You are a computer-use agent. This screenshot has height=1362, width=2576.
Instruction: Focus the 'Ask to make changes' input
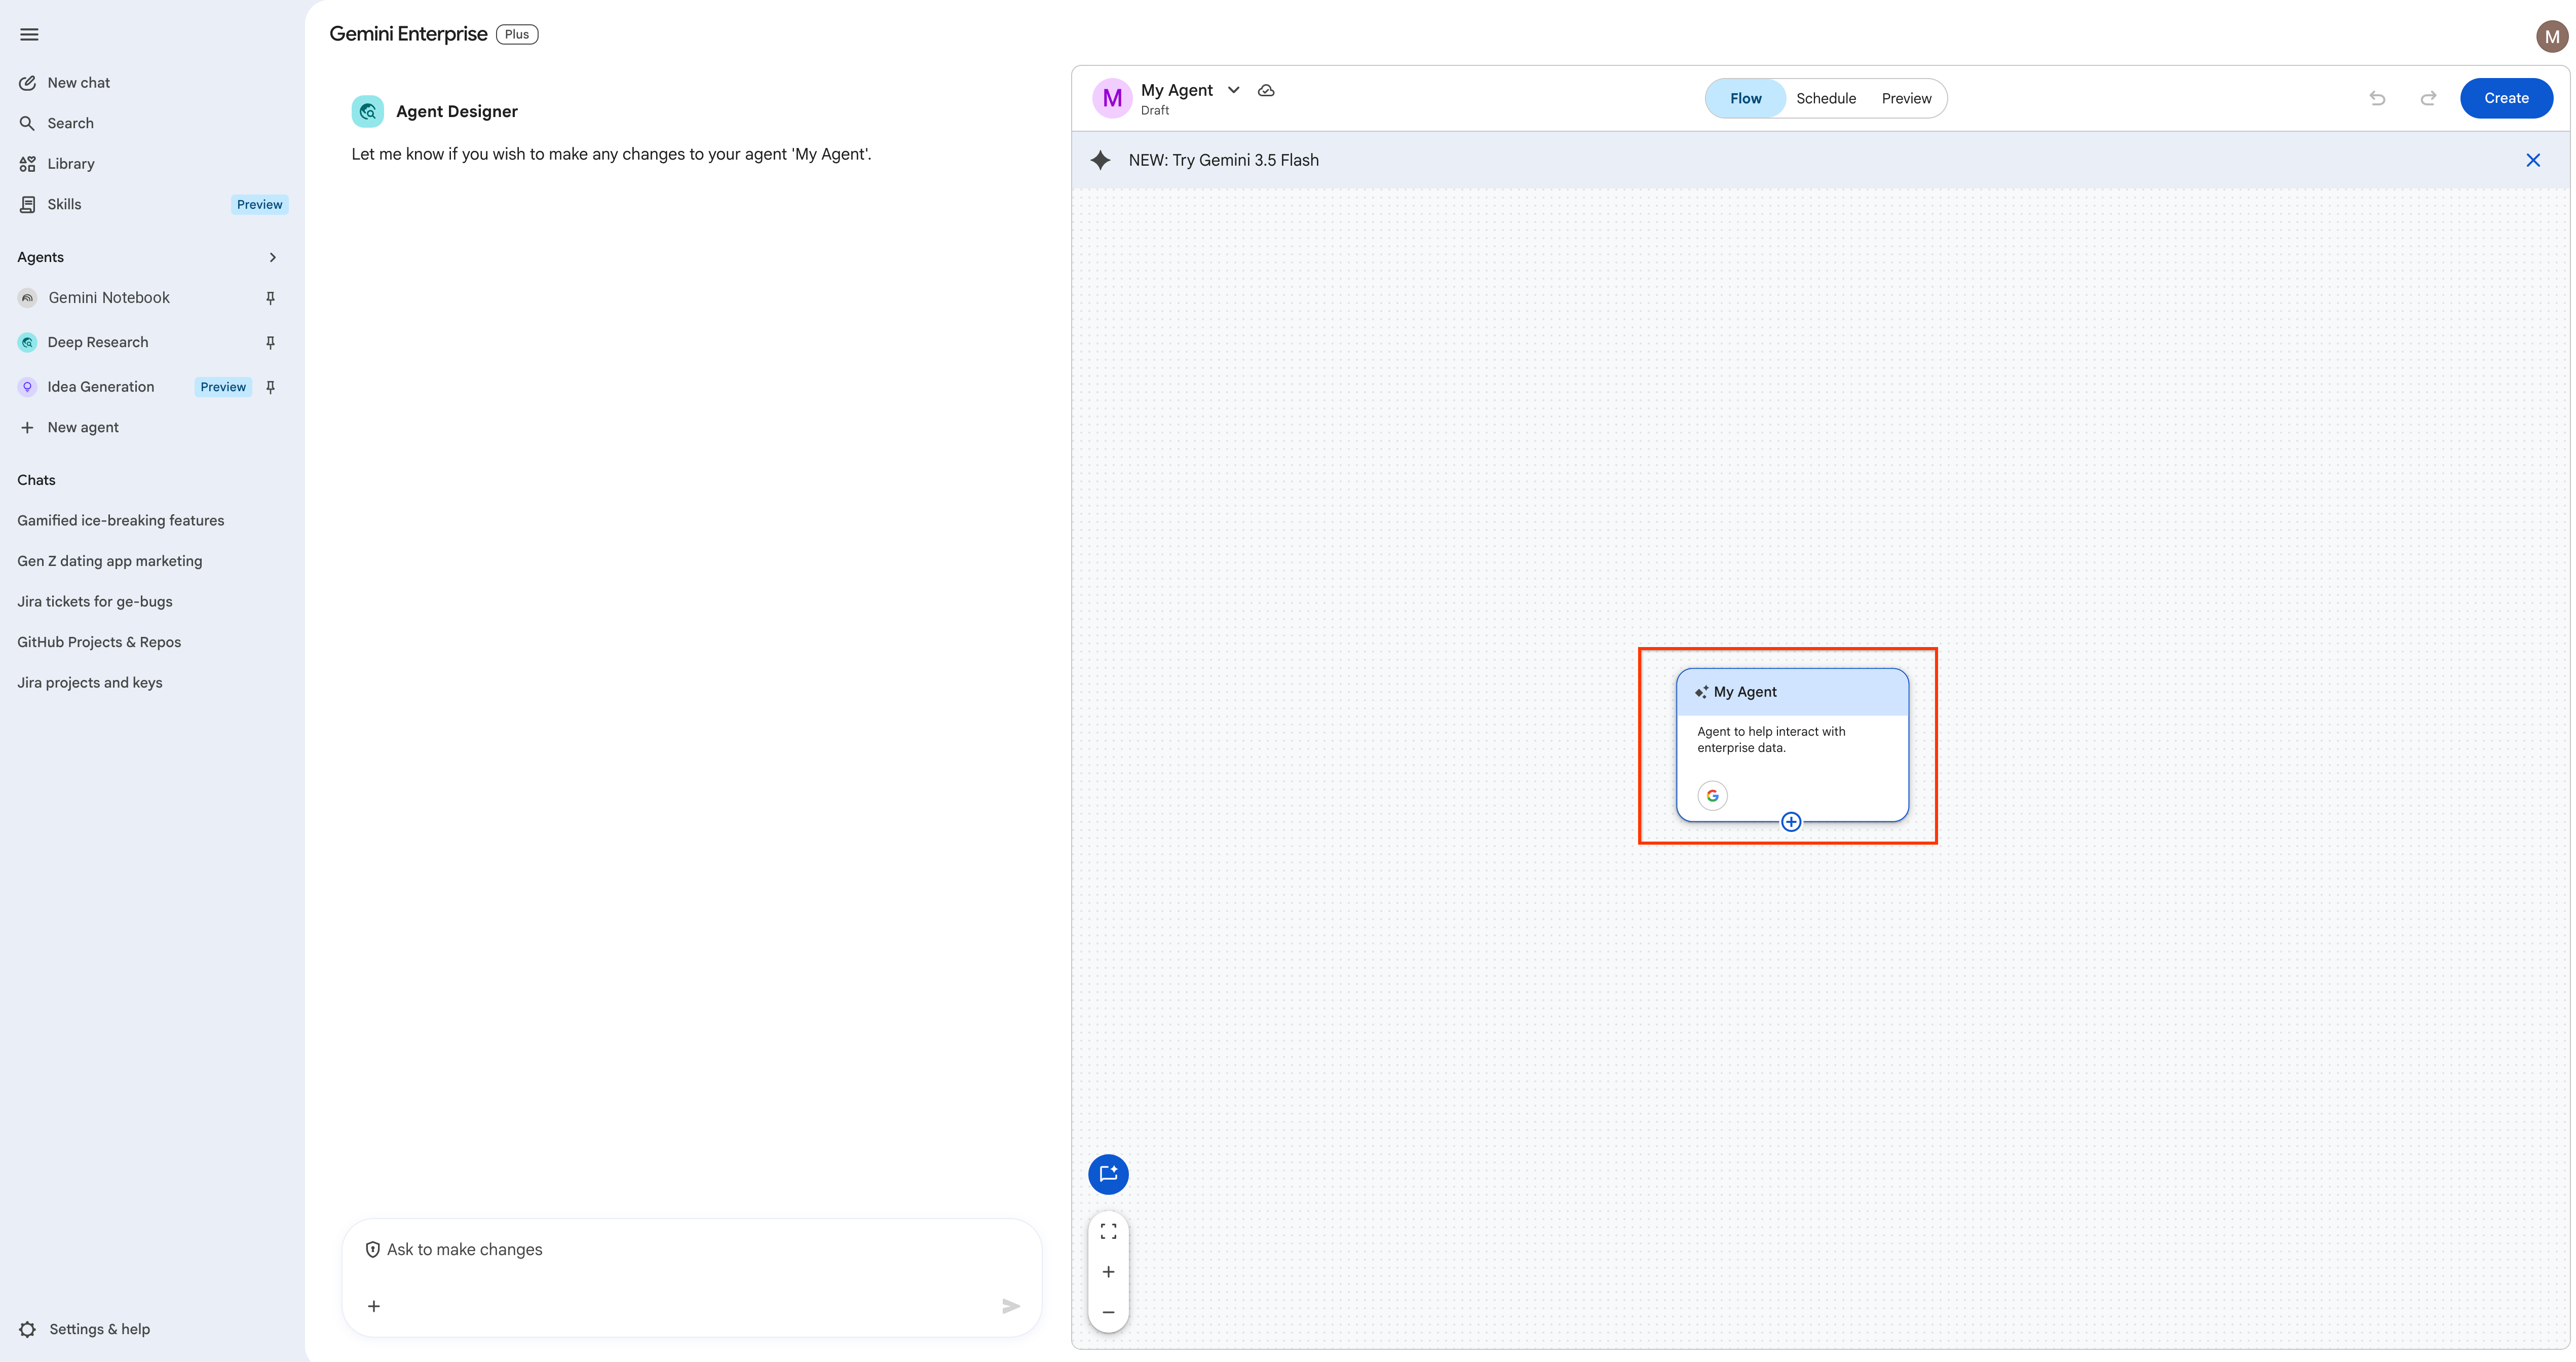point(692,1250)
